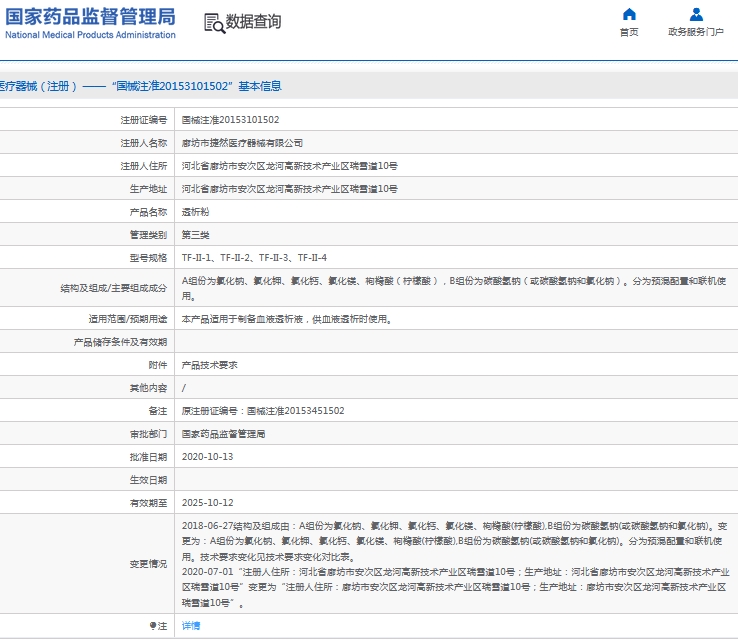The height and width of the screenshot is (640, 738).
Task: Click the 适用范围/预期用途 label
Action: coord(128,319)
